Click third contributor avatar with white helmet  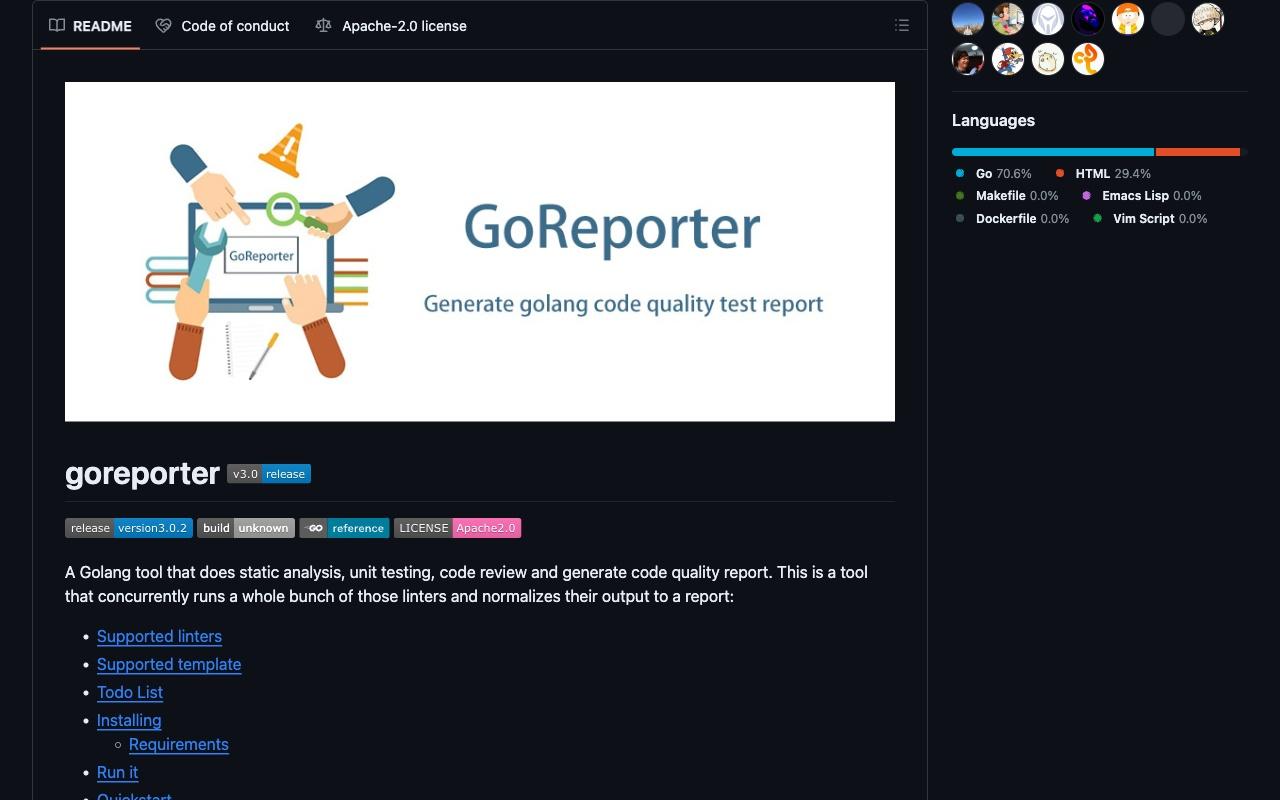[1048, 19]
